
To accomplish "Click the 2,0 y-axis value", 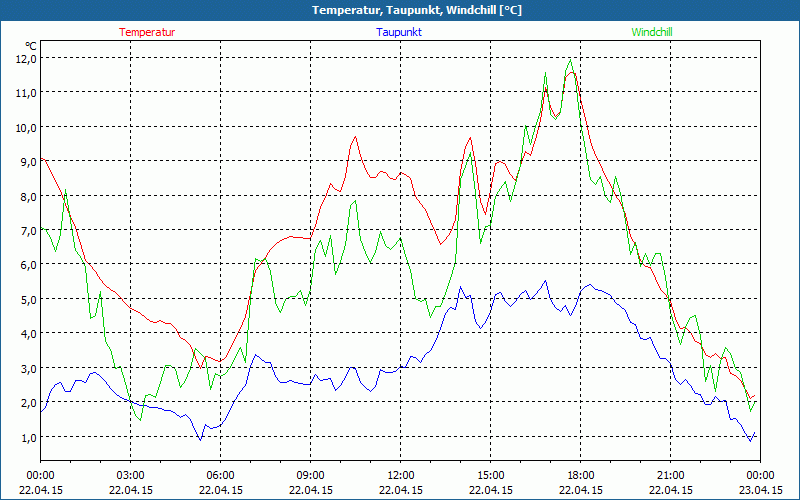I will coord(29,403).
